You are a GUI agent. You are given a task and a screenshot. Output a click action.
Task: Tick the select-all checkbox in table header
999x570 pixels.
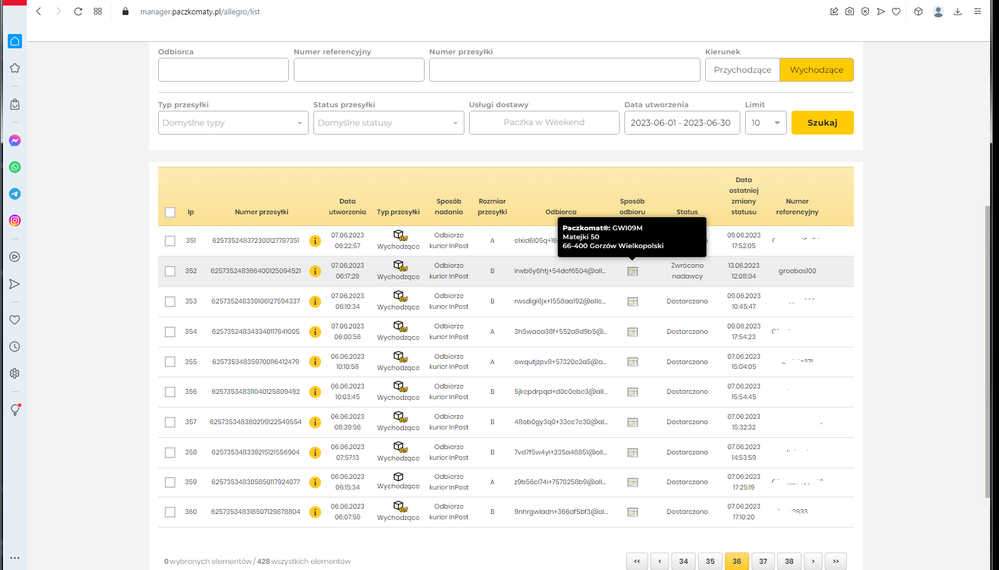[170, 213]
